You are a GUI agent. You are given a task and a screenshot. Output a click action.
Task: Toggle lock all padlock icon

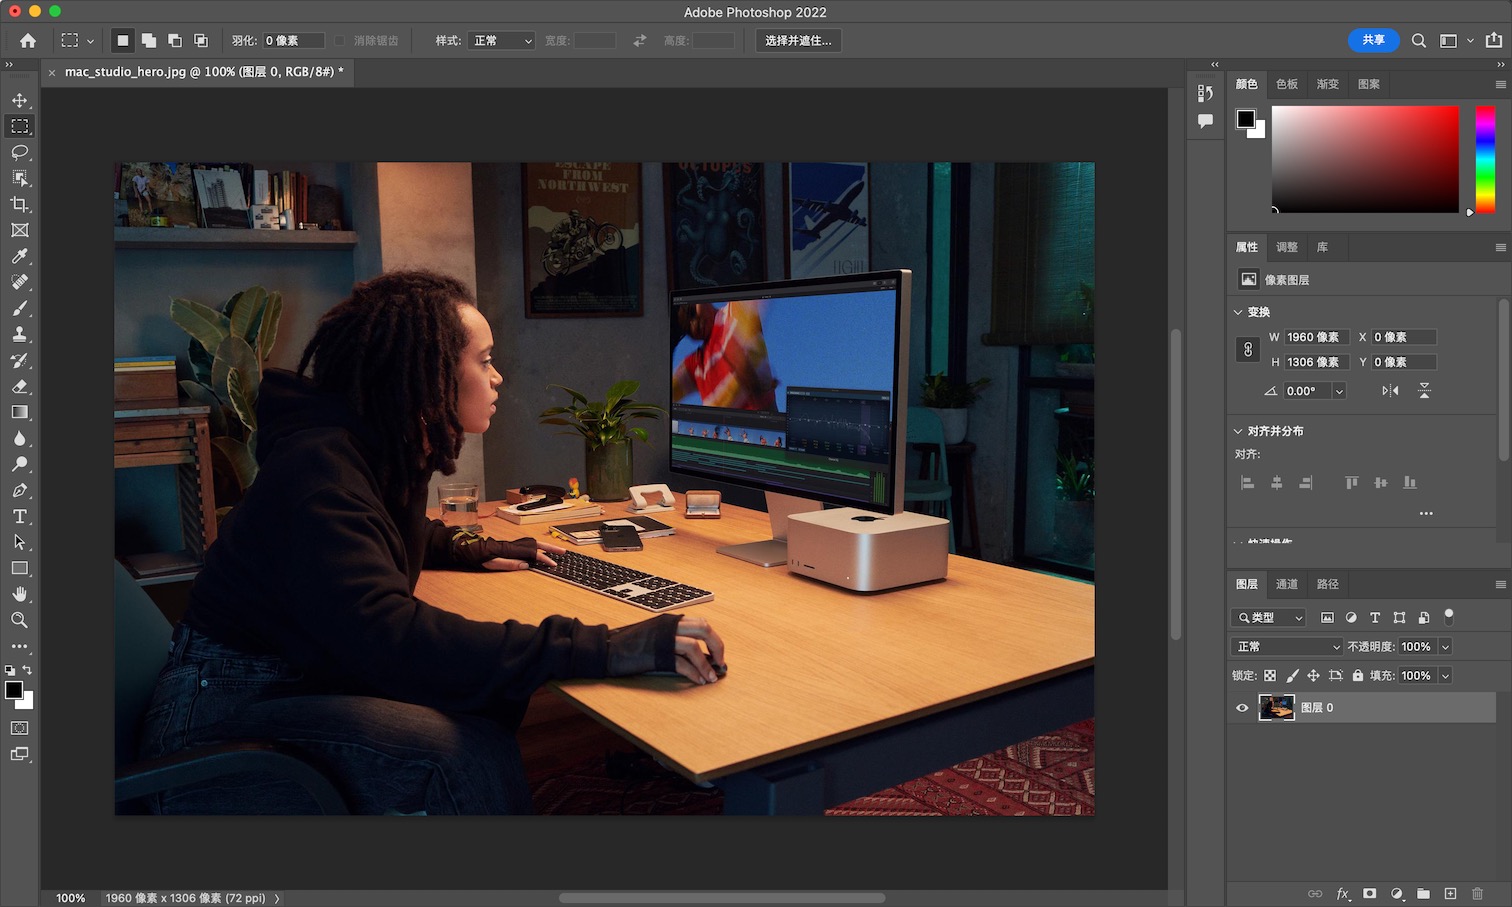[x=1358, y=676]
